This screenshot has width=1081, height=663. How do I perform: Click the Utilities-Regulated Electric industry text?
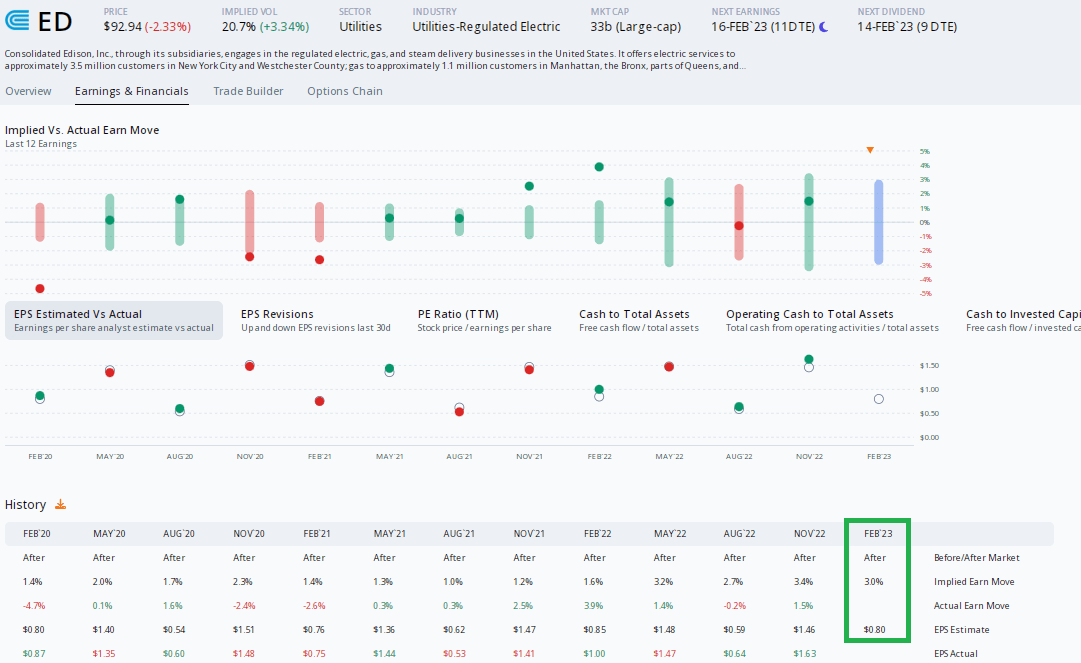[x=486, y=27]
